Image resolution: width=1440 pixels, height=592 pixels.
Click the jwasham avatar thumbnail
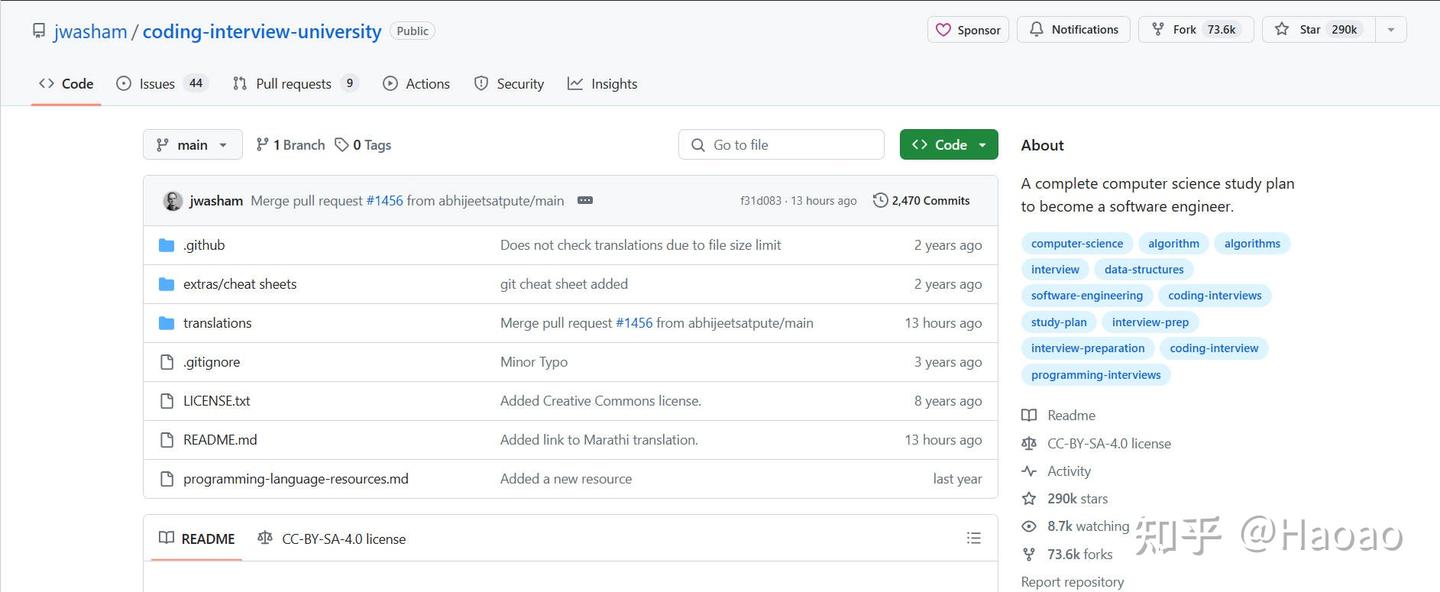click(x=173, y=201)
